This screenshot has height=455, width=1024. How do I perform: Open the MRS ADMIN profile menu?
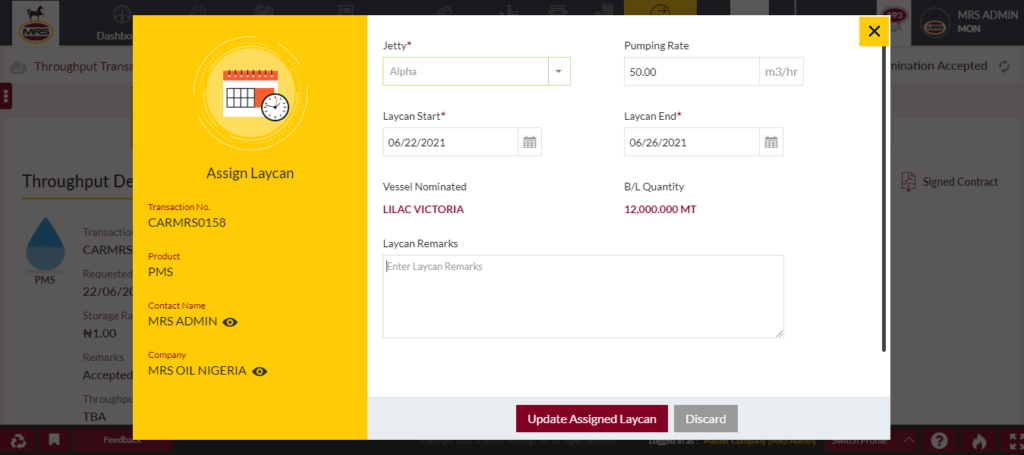click(x=970, y=23)
